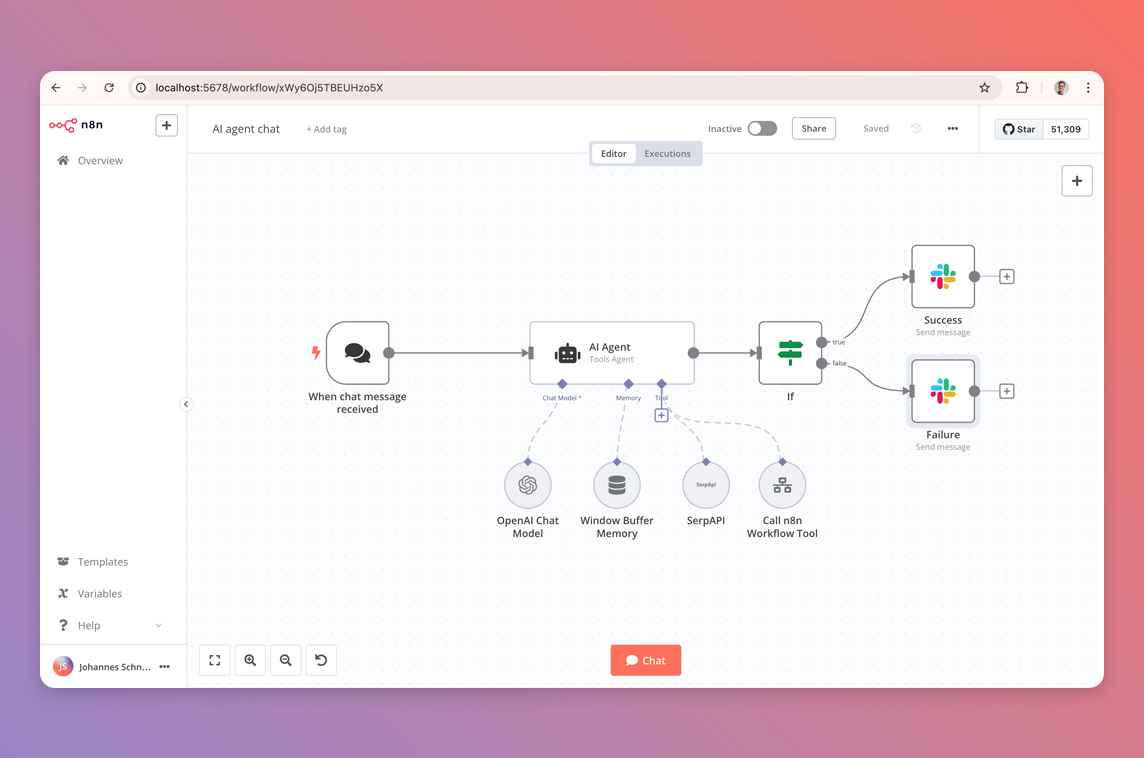Viewport: 1144px width, 758px height.
Task: Click the Share button
Action: point(813,128)
